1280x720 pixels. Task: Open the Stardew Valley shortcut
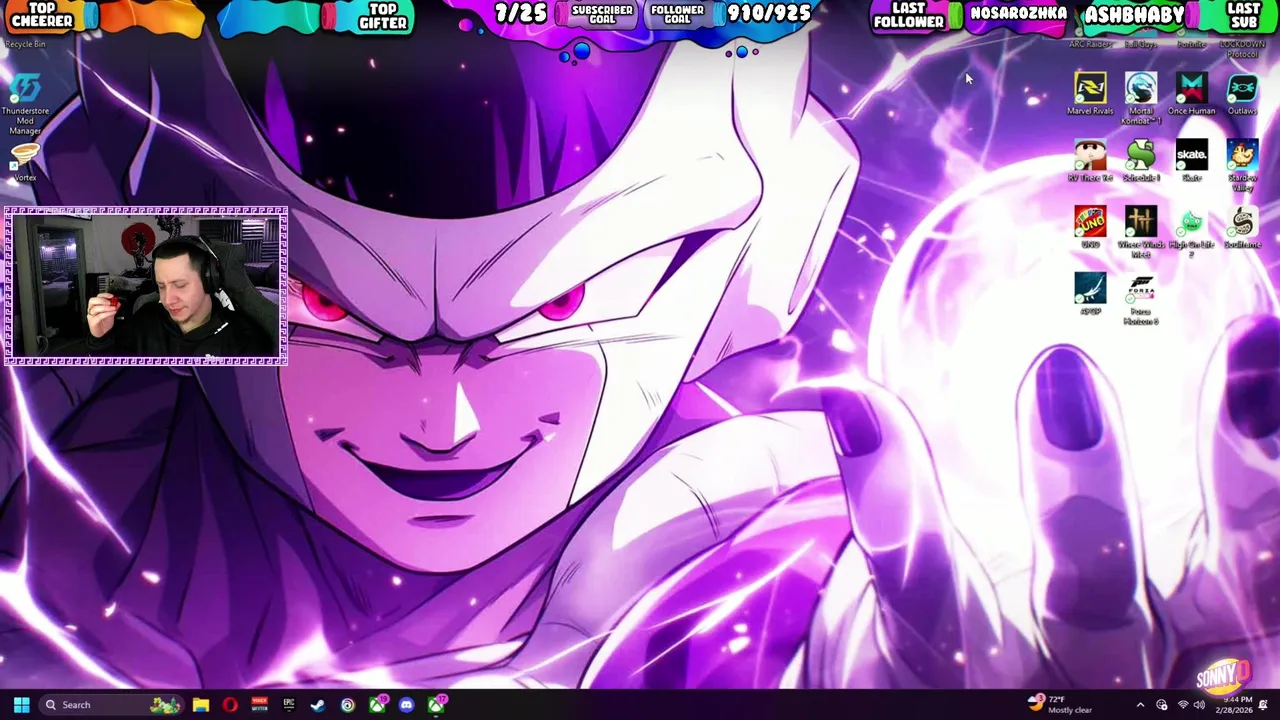point(1242,165)
